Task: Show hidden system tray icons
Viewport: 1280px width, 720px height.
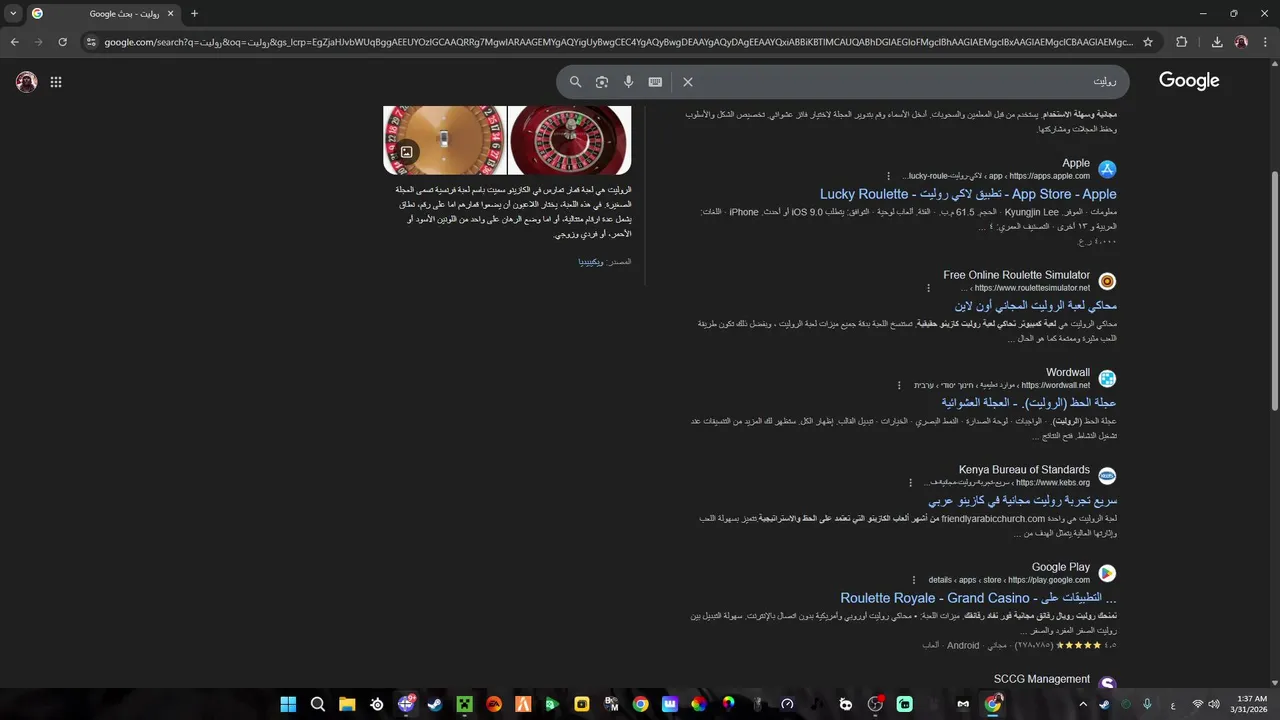Action: [1082, 704]
